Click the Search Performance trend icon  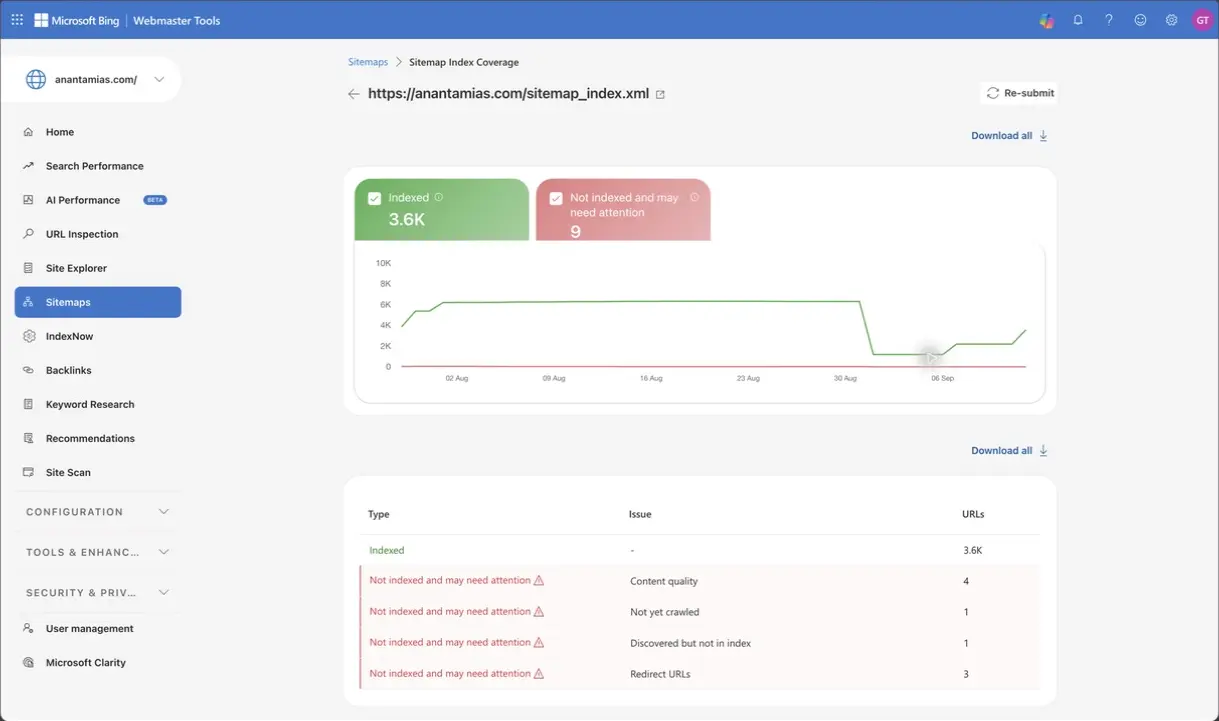coord(28,166)
